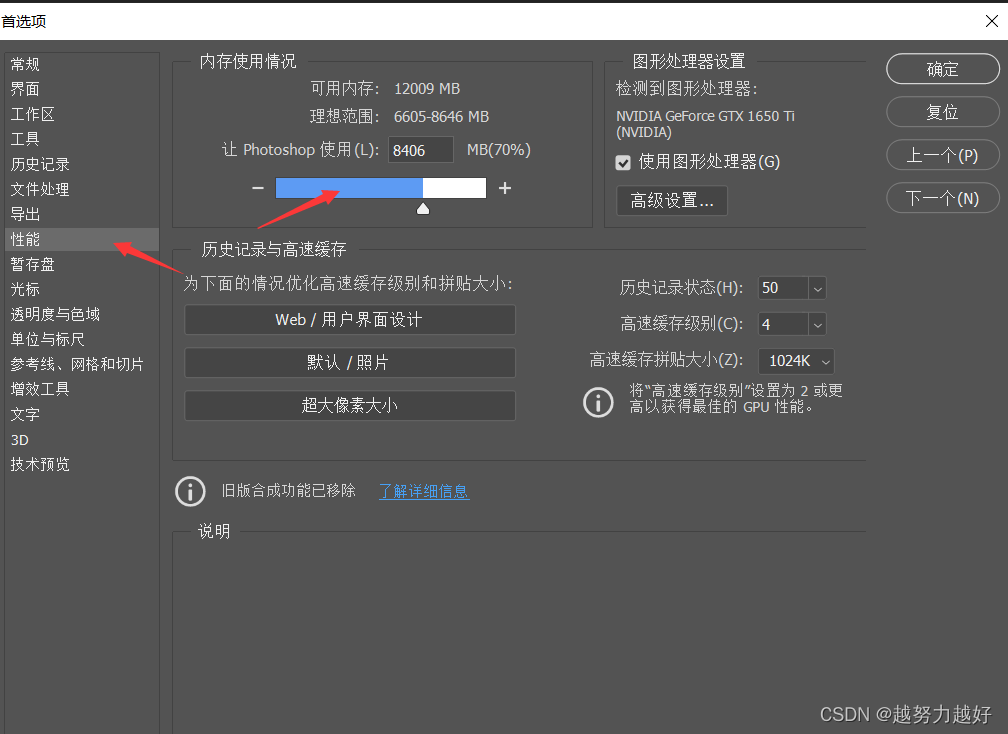
Task: Click 默认 / 照片 optimization button
Action: point(350,363)
